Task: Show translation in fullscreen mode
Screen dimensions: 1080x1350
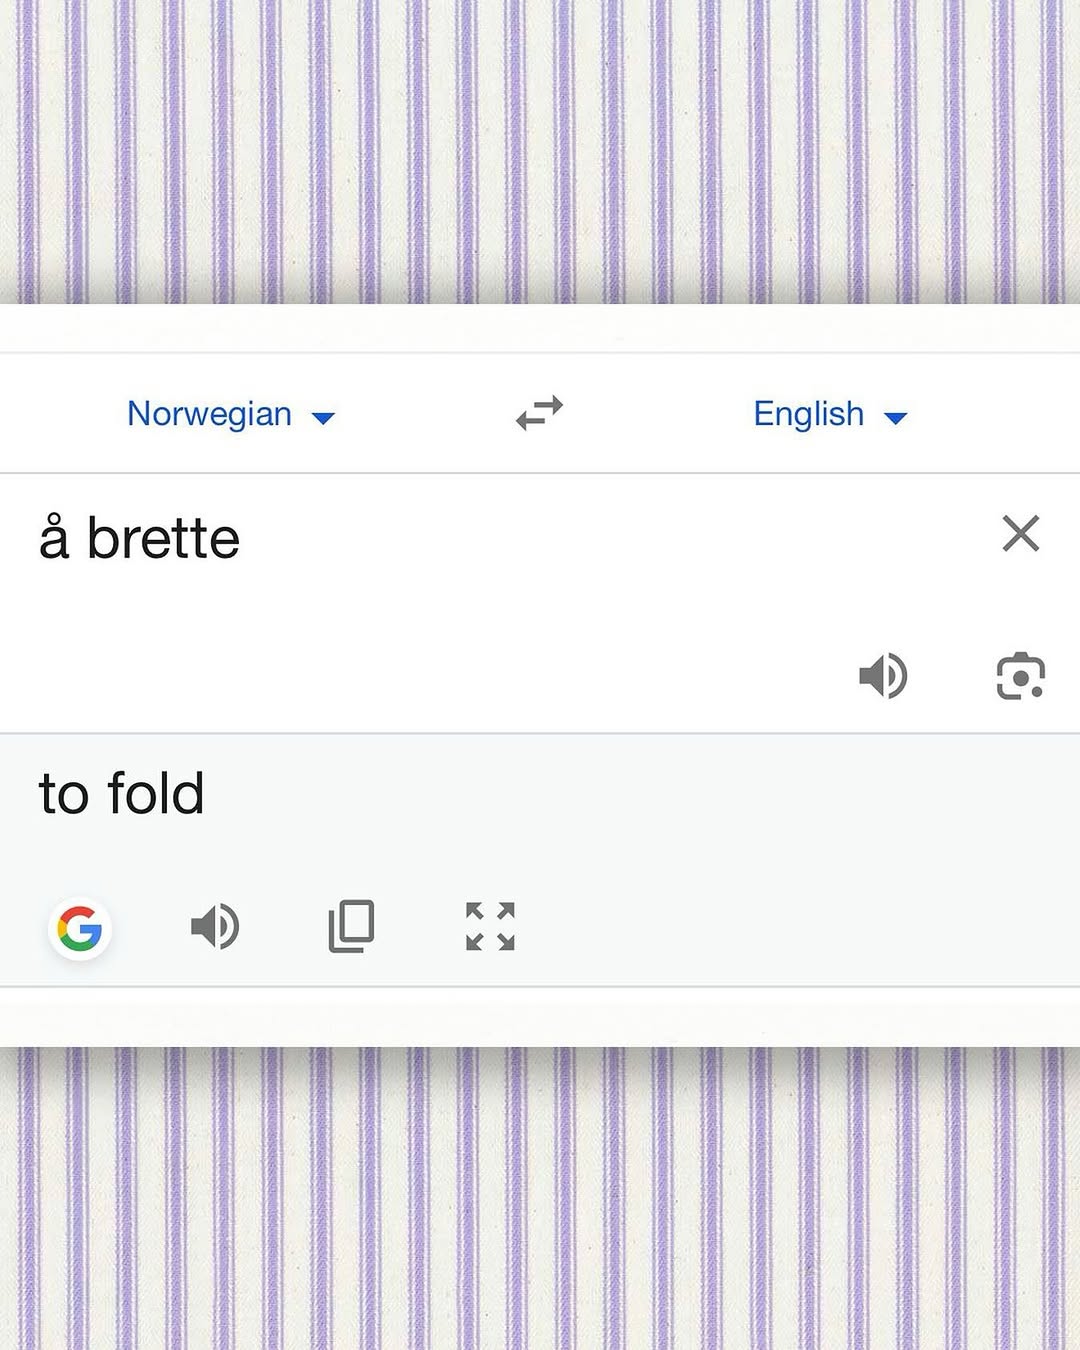Action: coord(490,926)
